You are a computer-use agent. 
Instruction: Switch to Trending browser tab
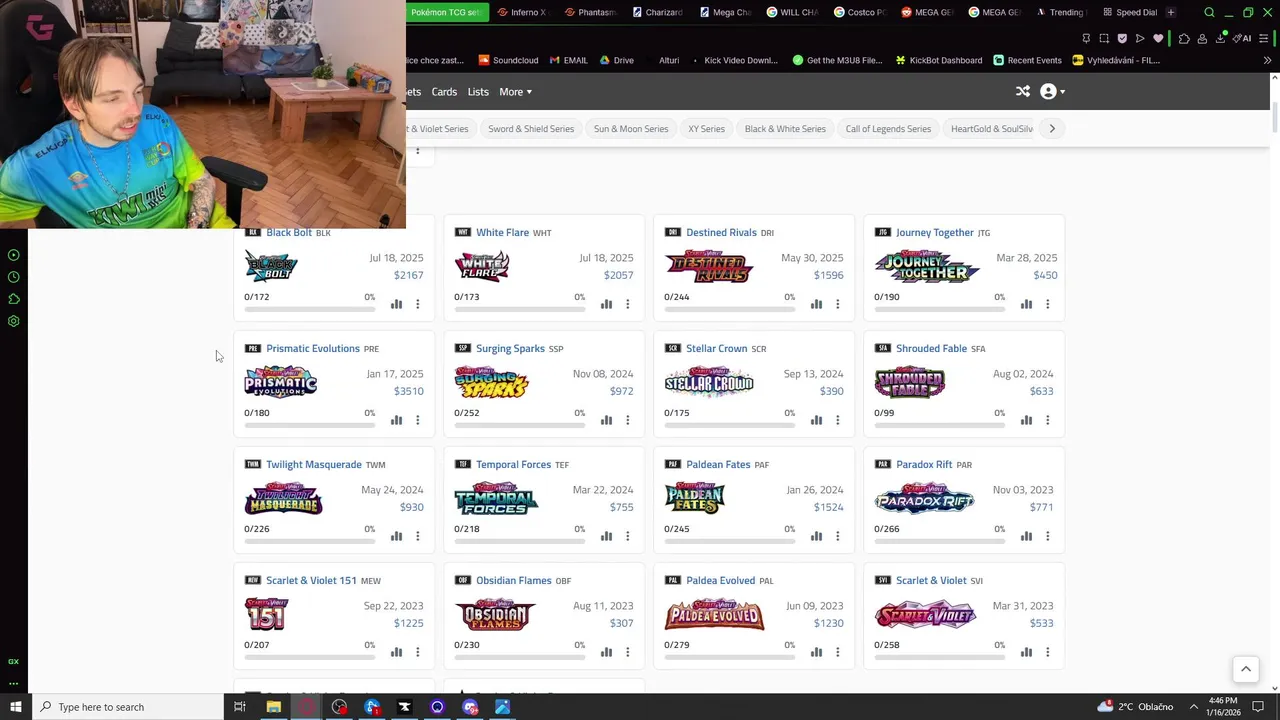[1060, 12]
